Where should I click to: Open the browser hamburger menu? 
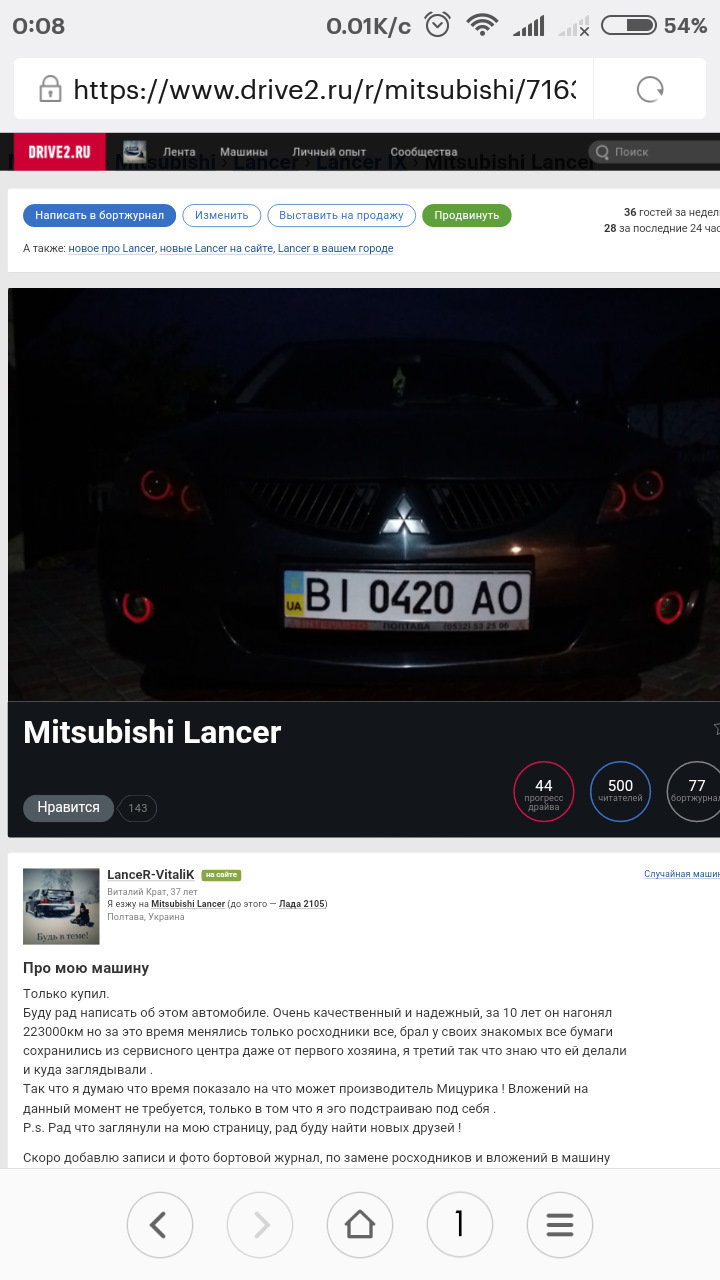[559, 1224]
